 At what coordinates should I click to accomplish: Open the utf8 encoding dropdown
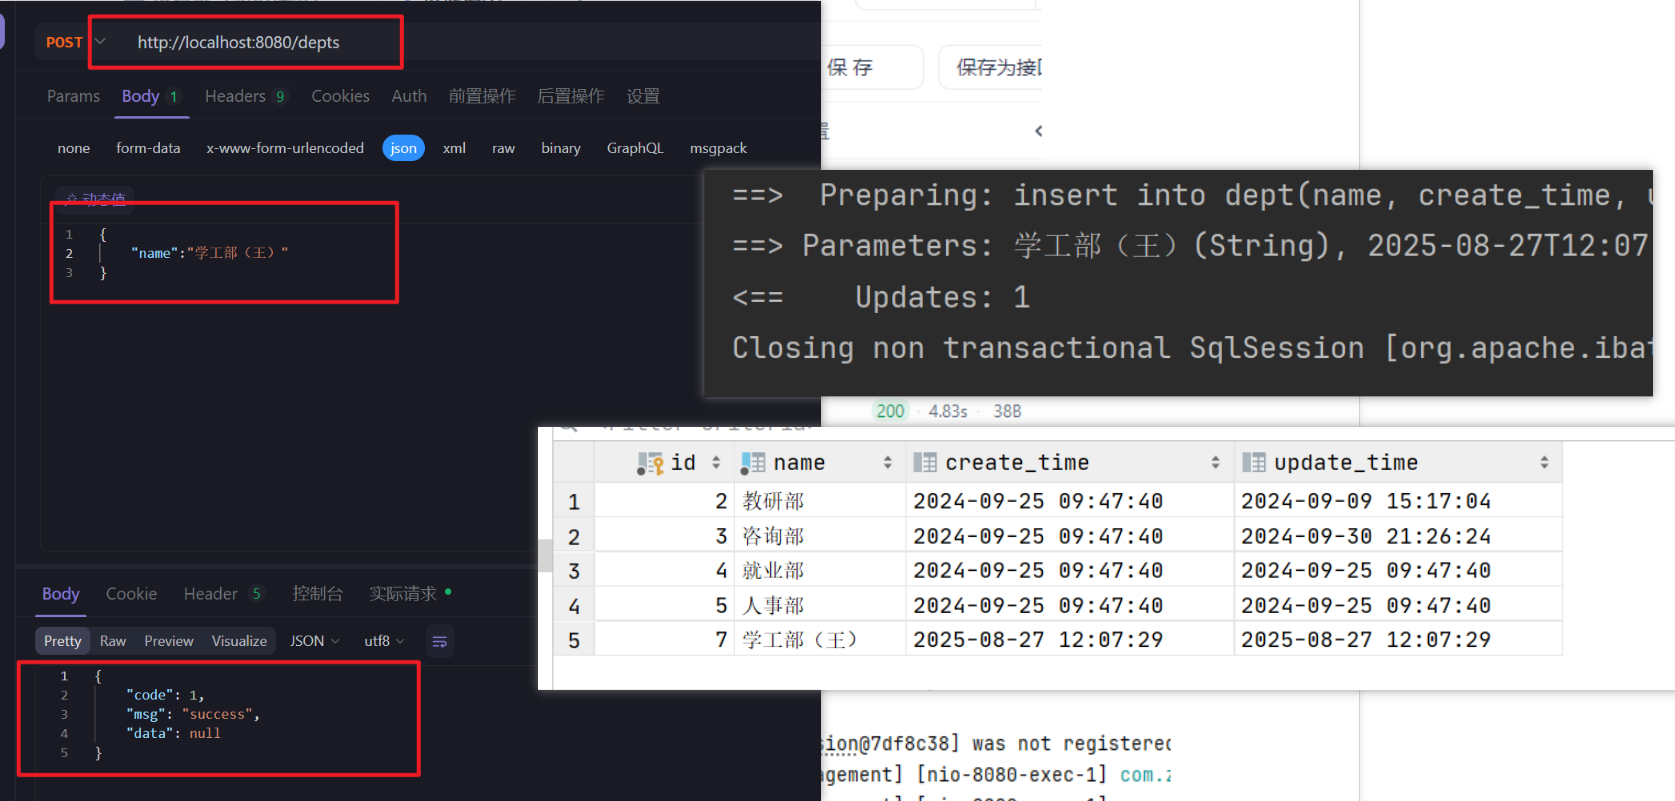384,641
